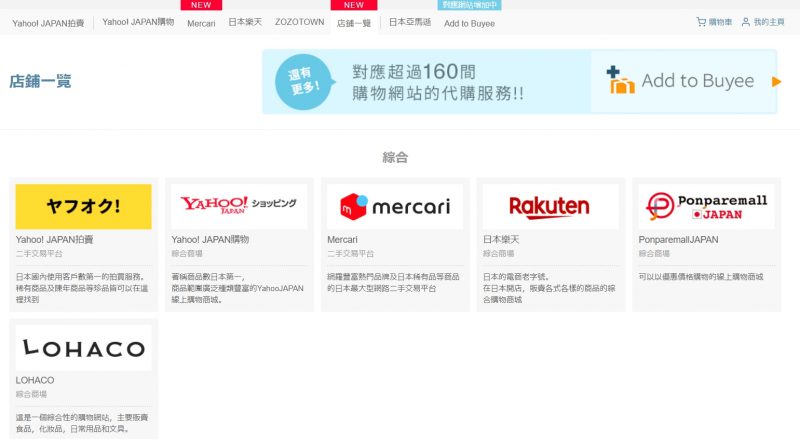Click the 店鋪一覽 page heading

[x=40, y=81]
